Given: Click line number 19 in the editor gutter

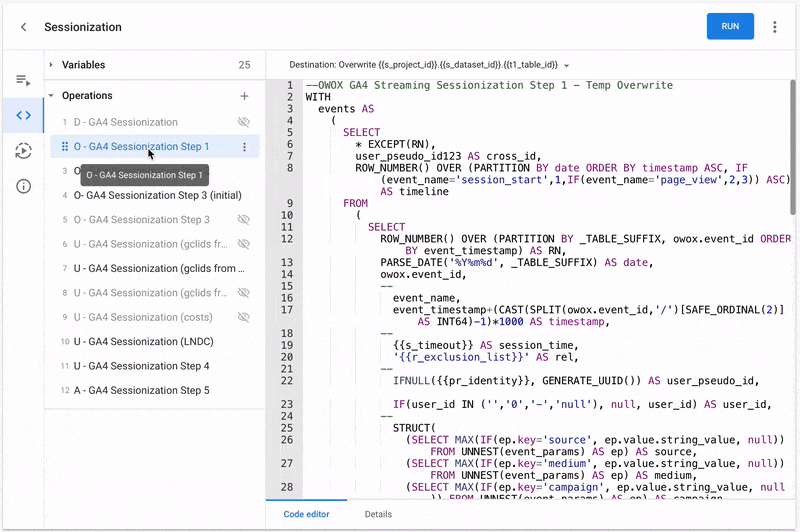Looking at the screenshot, I should point(287,345).
